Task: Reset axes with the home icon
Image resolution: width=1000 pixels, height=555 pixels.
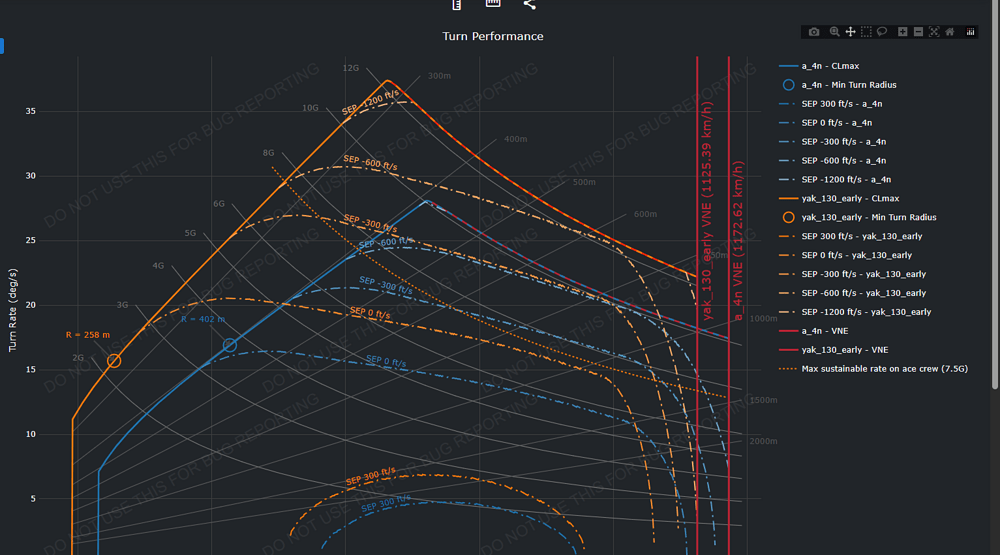Action: tap(950, 32)
